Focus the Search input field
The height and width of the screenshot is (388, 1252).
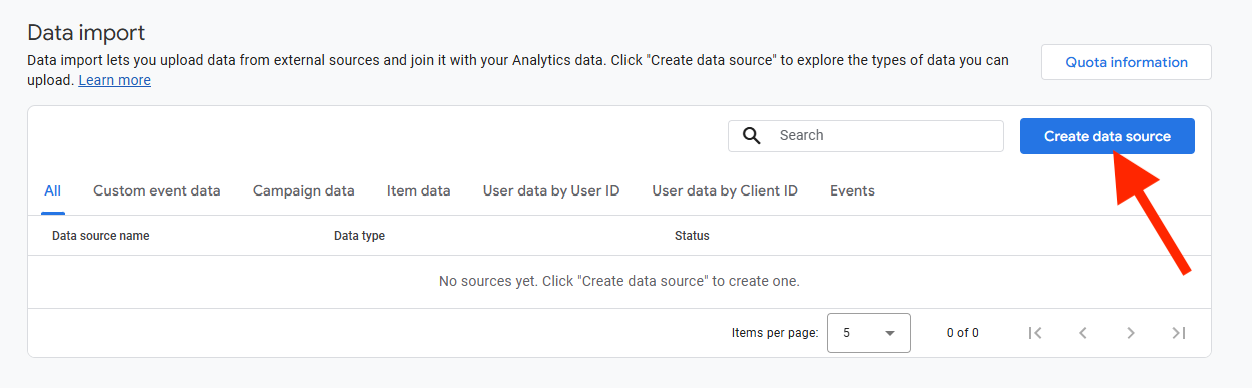click(866, 136)
